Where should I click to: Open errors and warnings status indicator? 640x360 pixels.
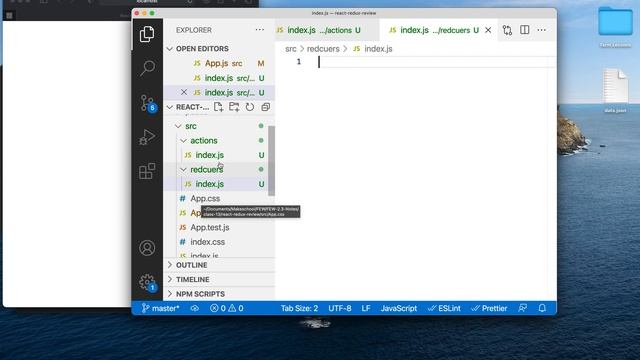point(227,308)
